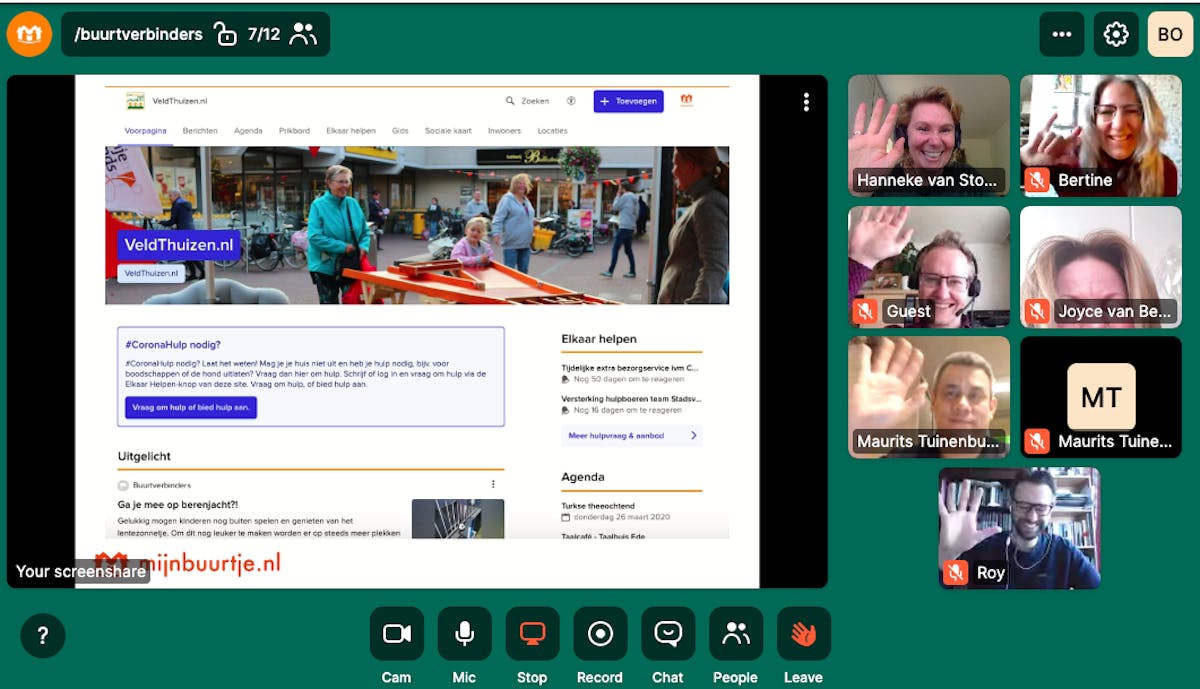The height and width of the screenshot is (689, 1200).
Task: Click the Toevoegen button
Action: pyautogui.click(x=628, y=101)
